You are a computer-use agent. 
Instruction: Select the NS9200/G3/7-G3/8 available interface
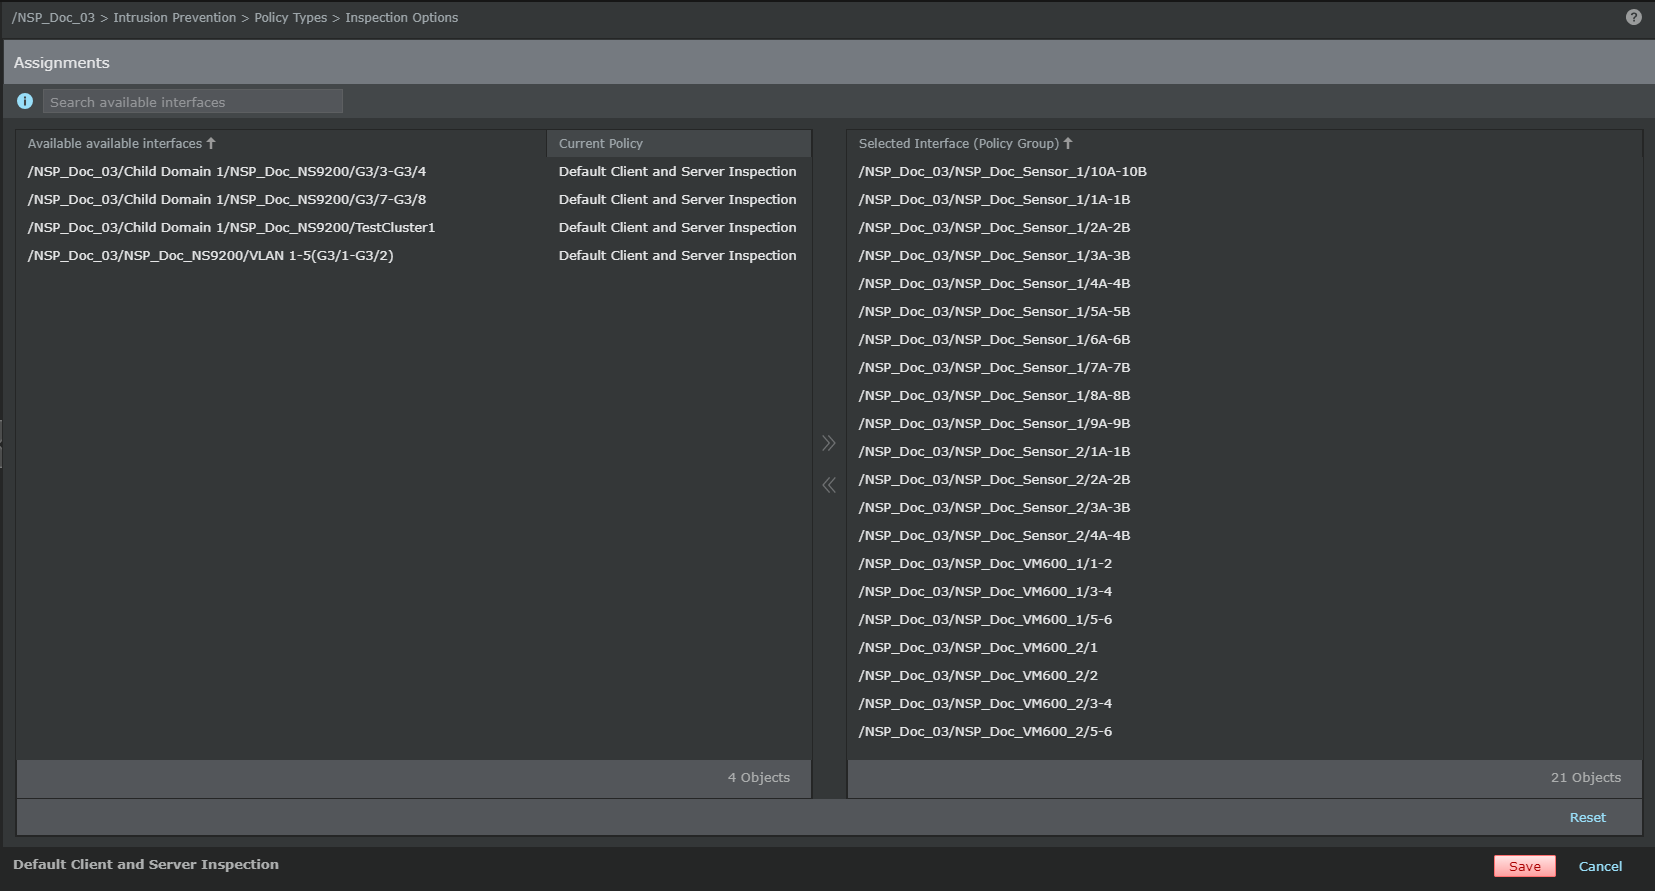pos(413,199)
